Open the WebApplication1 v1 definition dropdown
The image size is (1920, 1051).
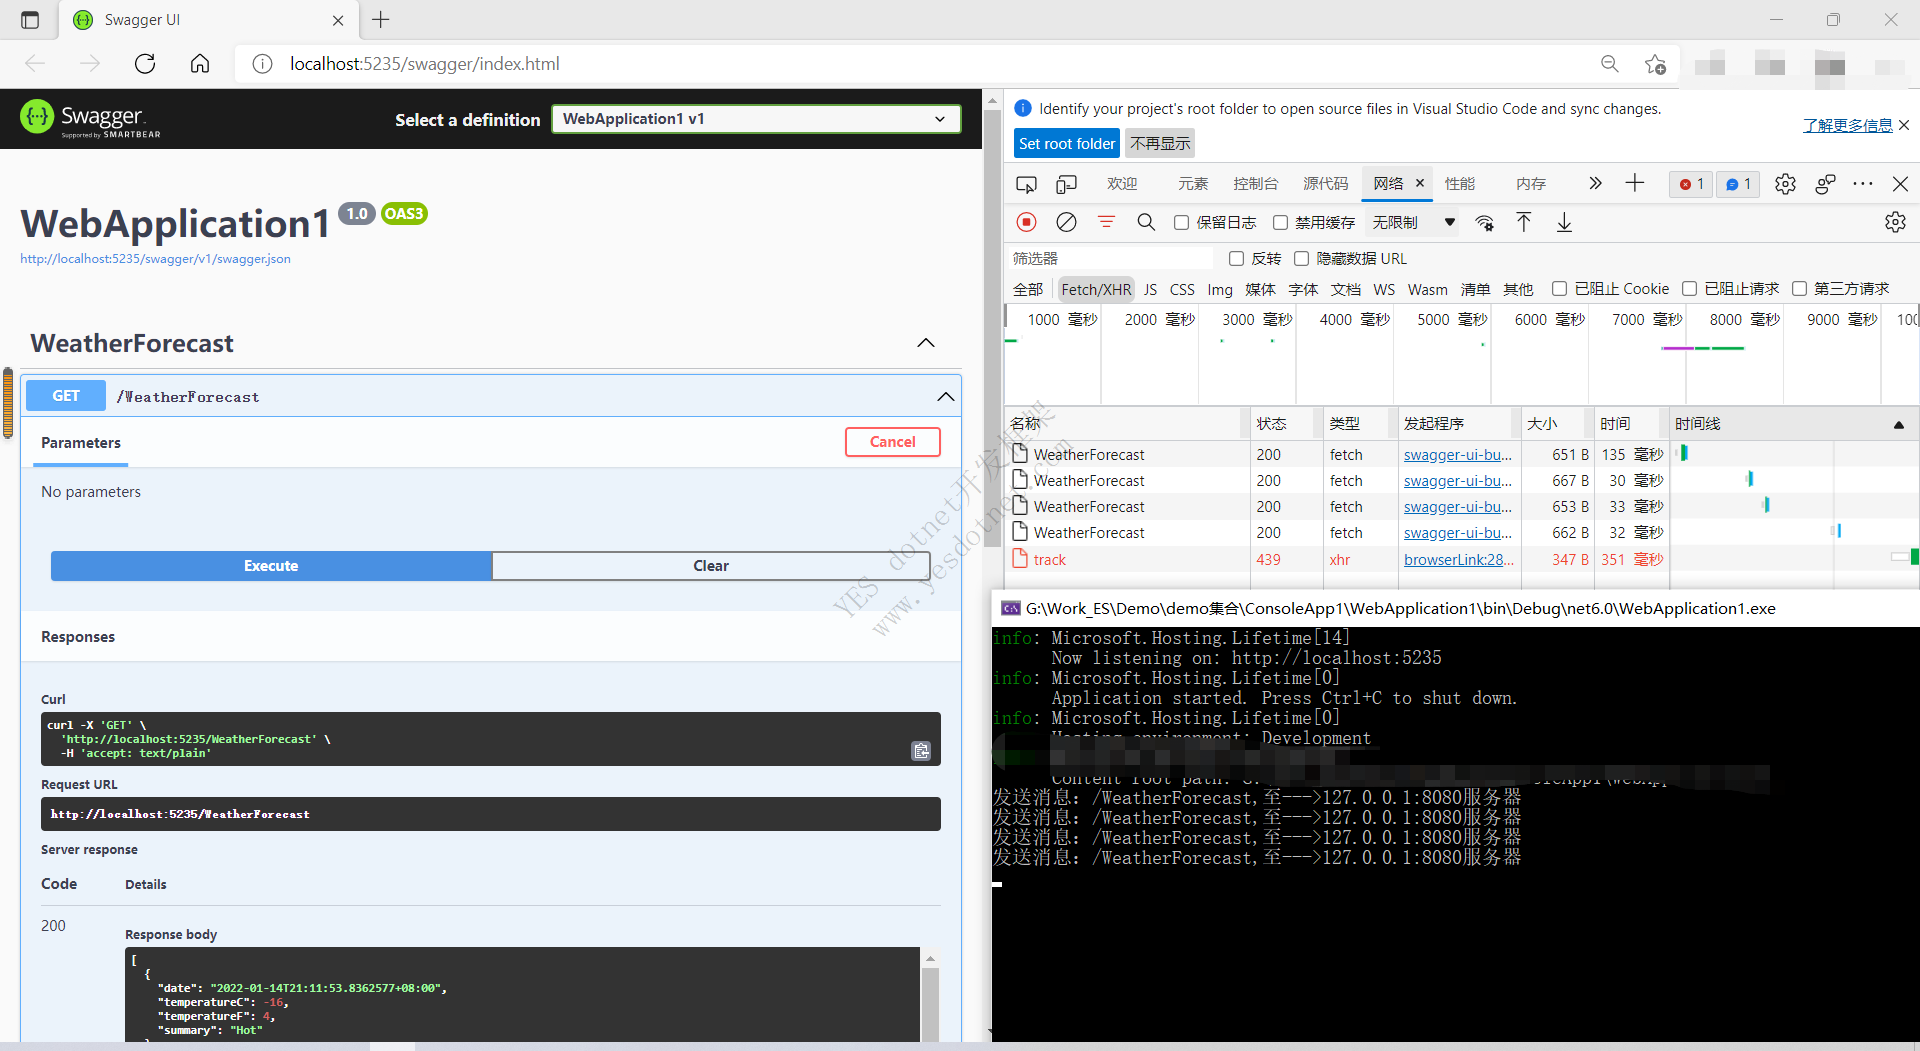click(x=756, y=119)
